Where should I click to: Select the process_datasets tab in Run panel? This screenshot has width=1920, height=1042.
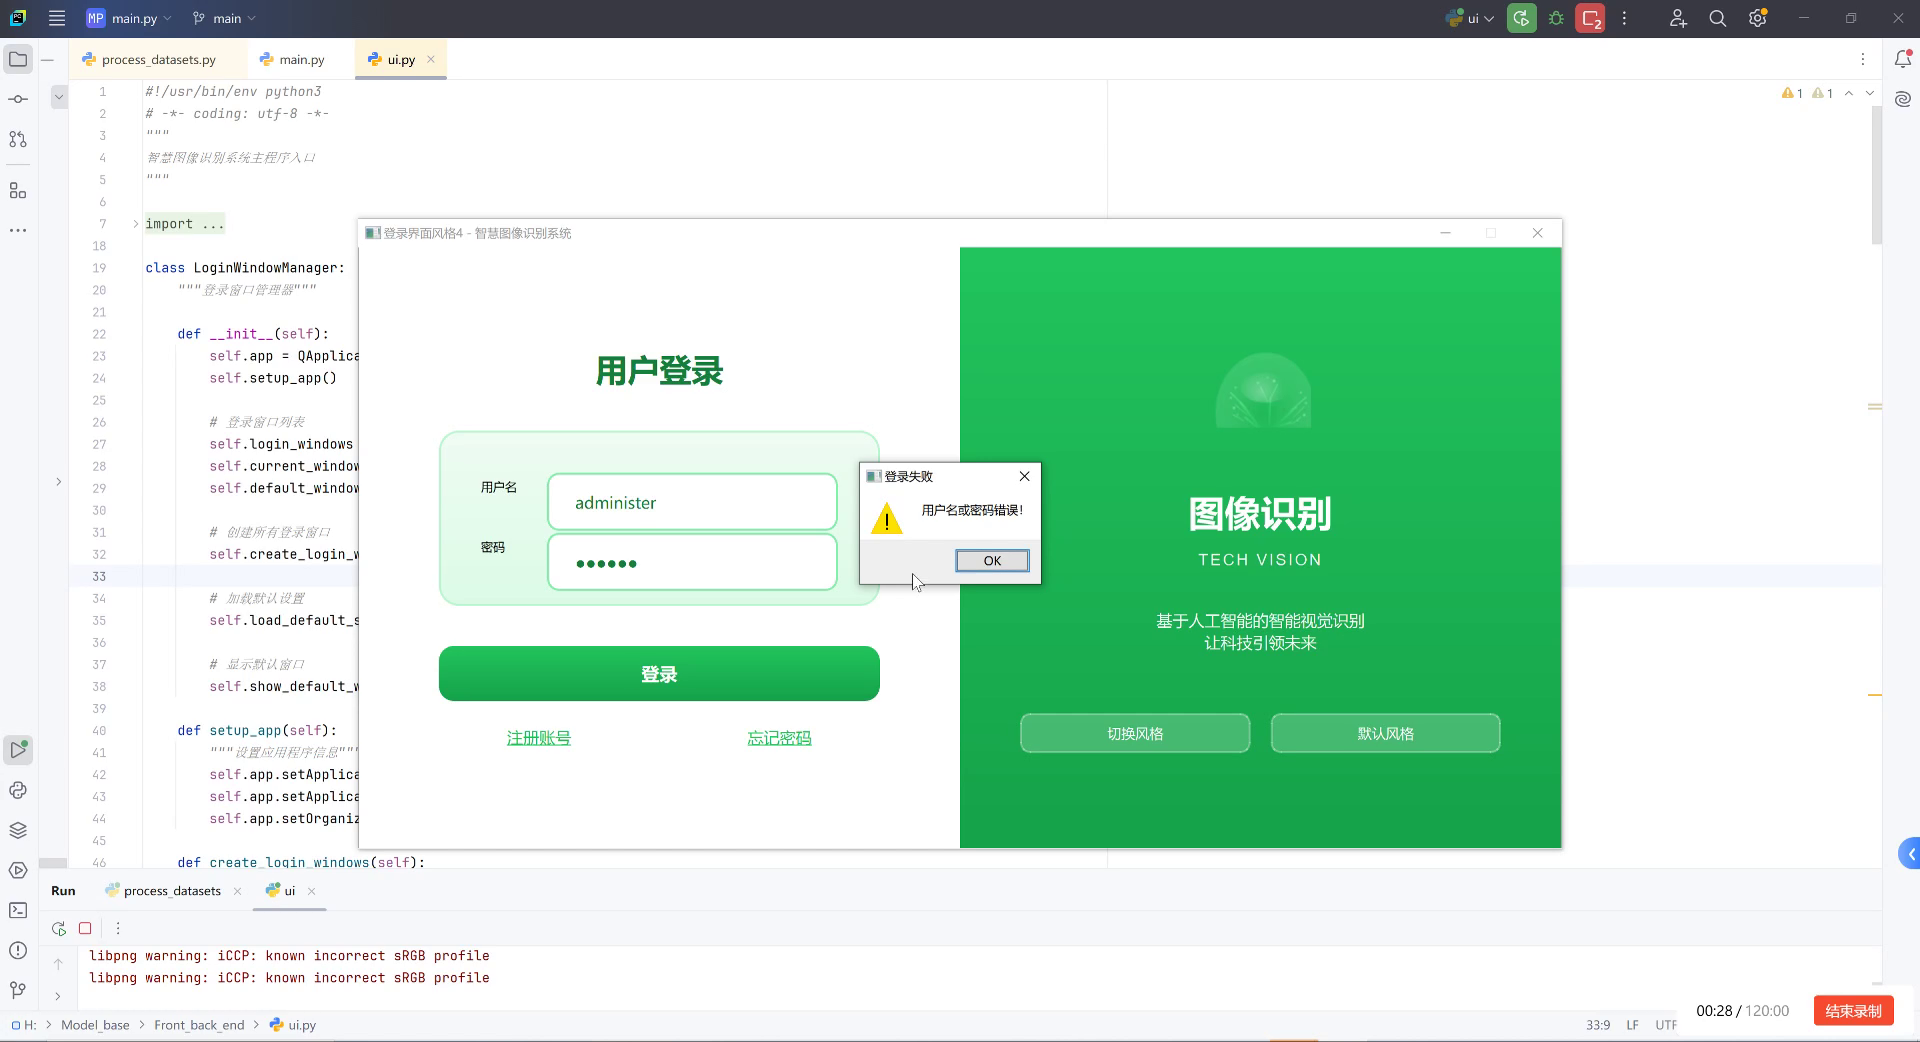tap(170, 891)
